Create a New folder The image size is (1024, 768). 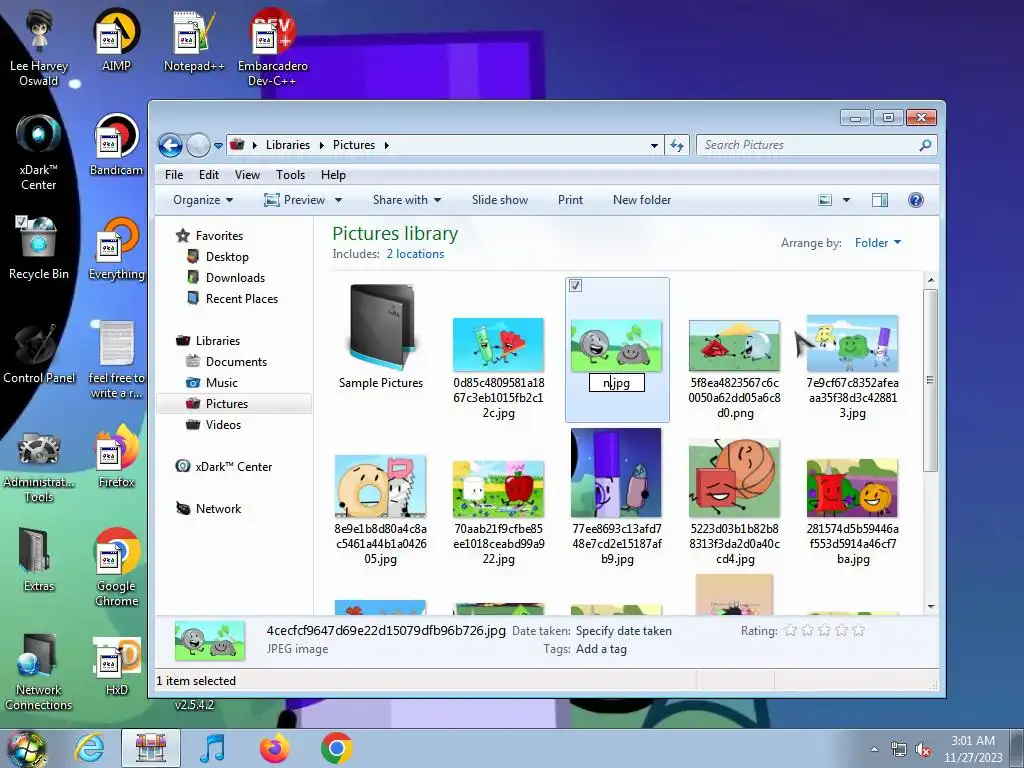[x=642, y=200]
